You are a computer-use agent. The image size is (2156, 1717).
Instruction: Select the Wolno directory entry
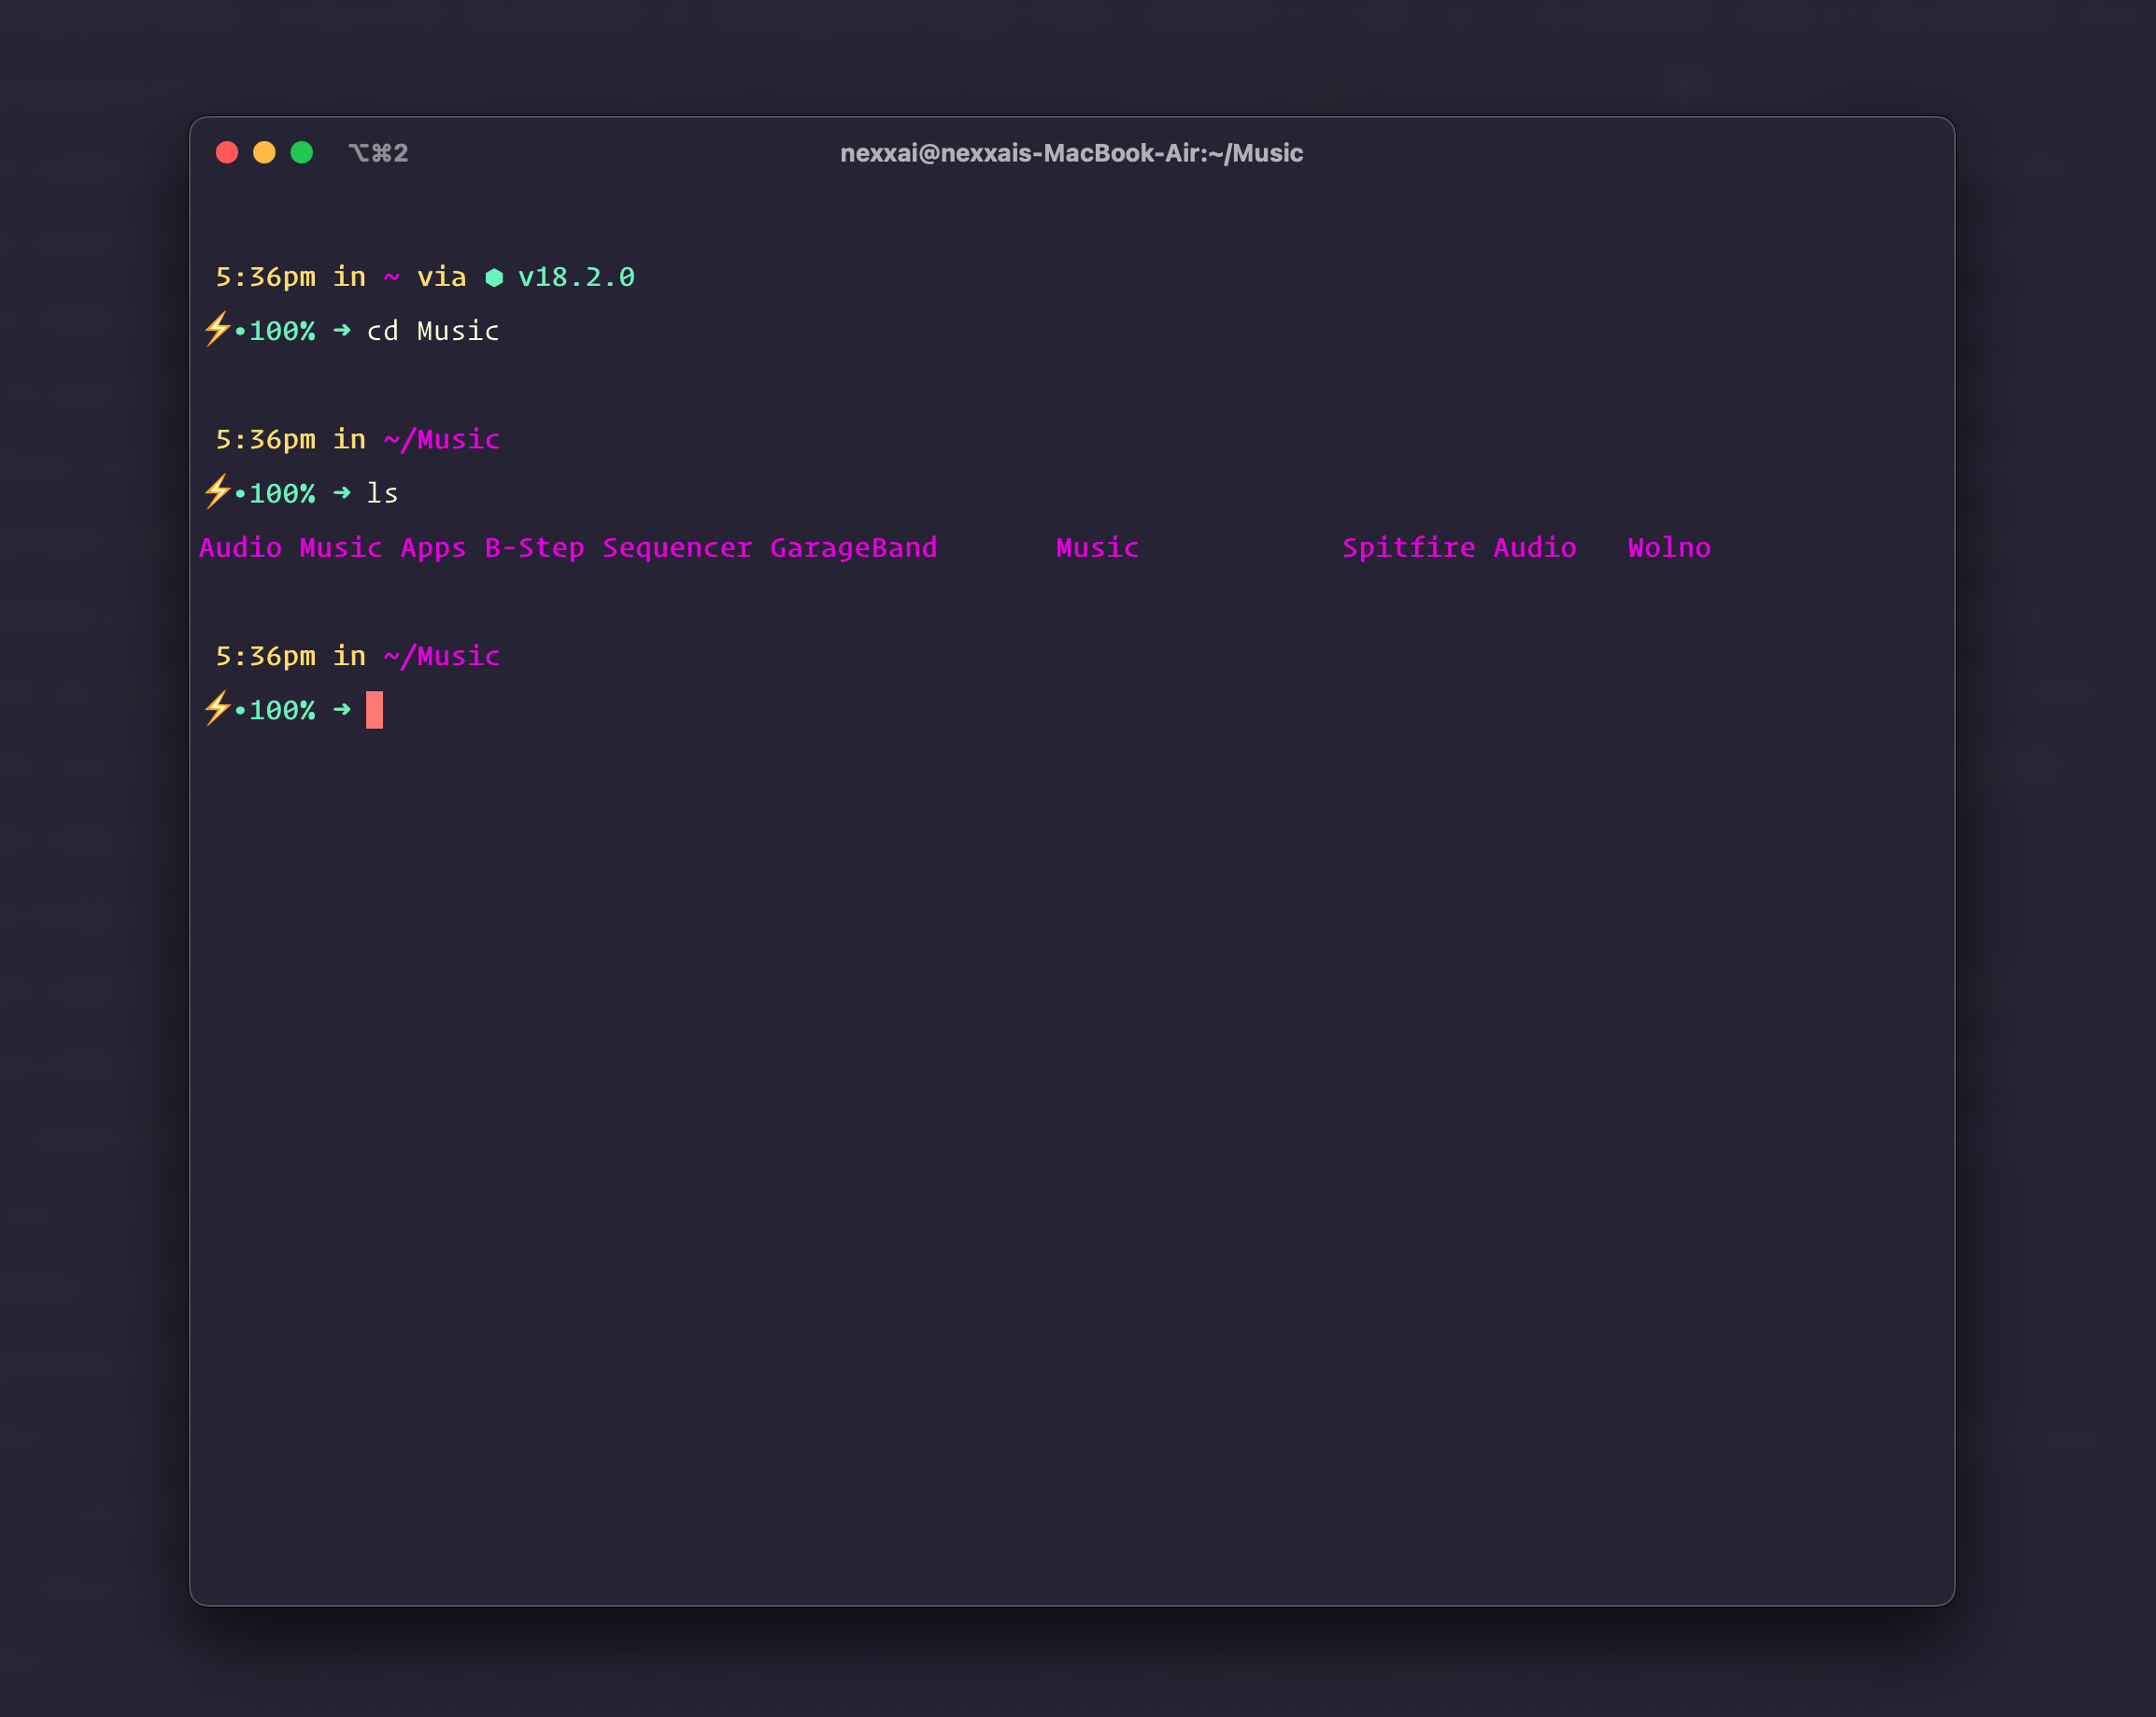(1667, 547)
